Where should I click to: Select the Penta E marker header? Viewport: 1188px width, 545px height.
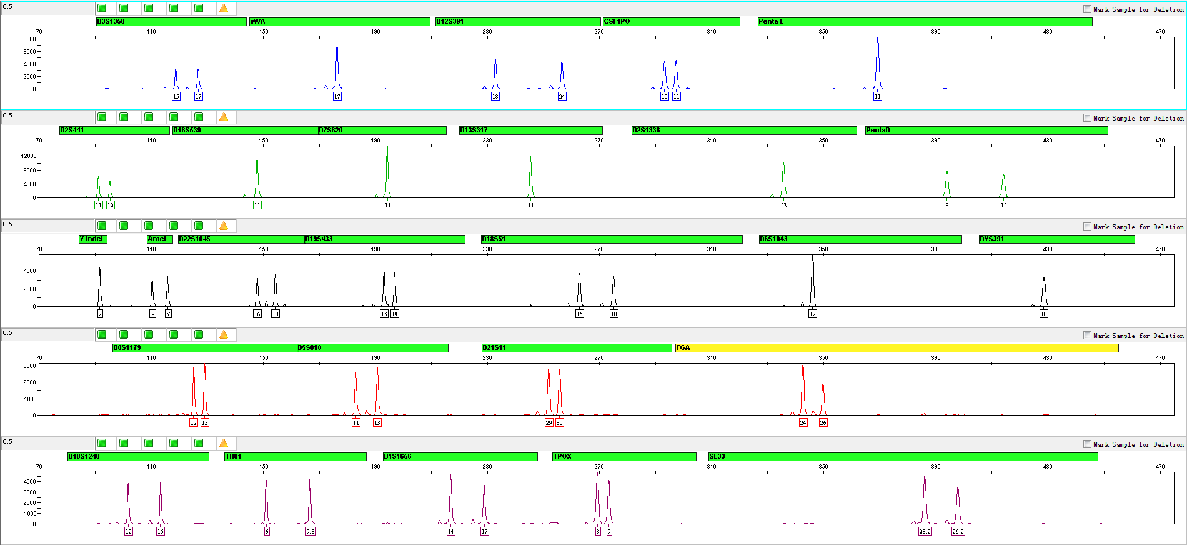[x=925, y=22]
